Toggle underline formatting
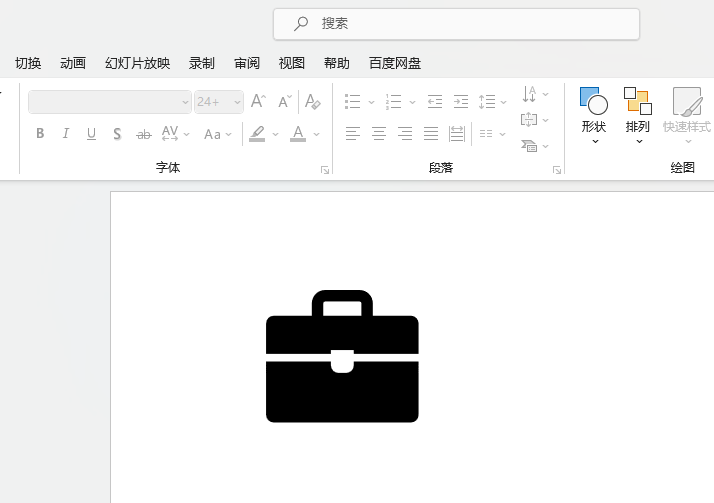This screenshot has height=503, width=714. pyautogui.click(x=92, y=133)
